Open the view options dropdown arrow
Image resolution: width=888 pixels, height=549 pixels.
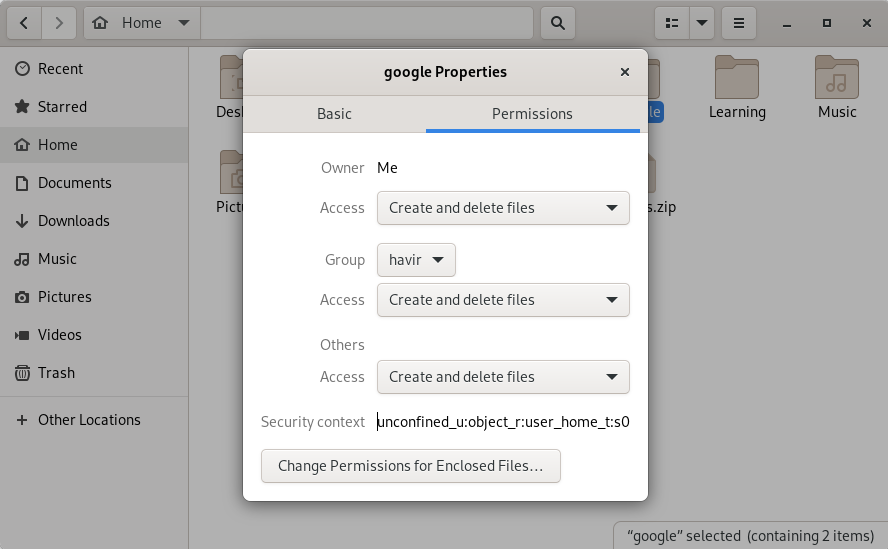click(x=702, y=23)
